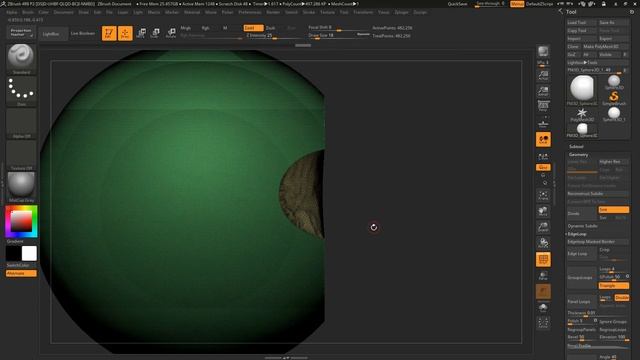640x360 pixels.
Task: Click the Rotate view navigation icon
Action: [x=543, y=243]
